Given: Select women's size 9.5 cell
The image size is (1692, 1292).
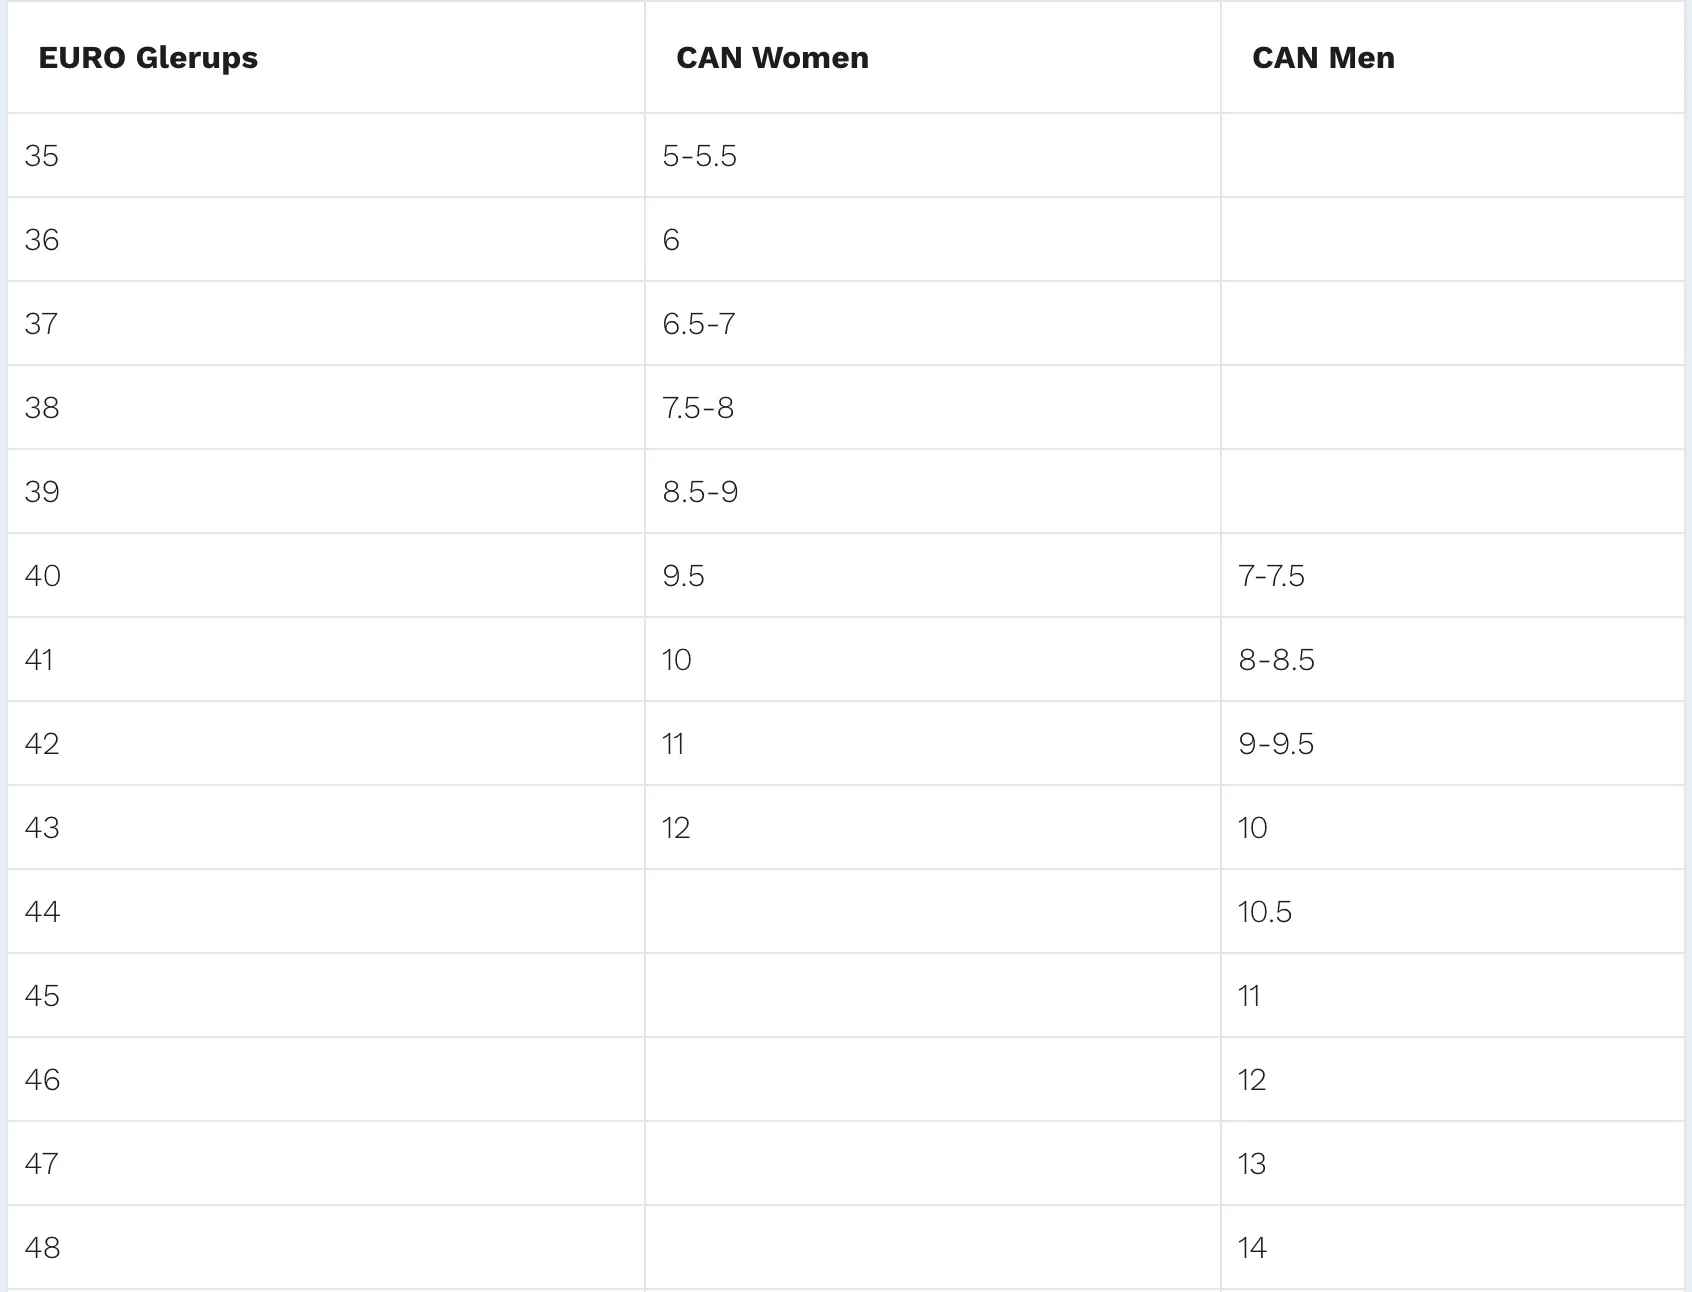Looking at the screenshot, I should [x=933, y=576].
